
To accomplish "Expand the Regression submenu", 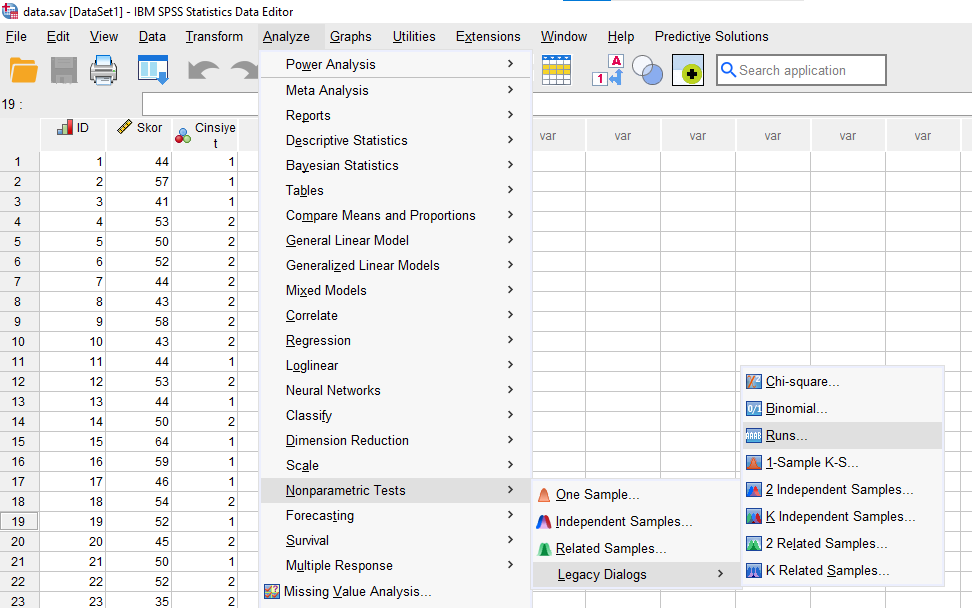I will [318, 340].
